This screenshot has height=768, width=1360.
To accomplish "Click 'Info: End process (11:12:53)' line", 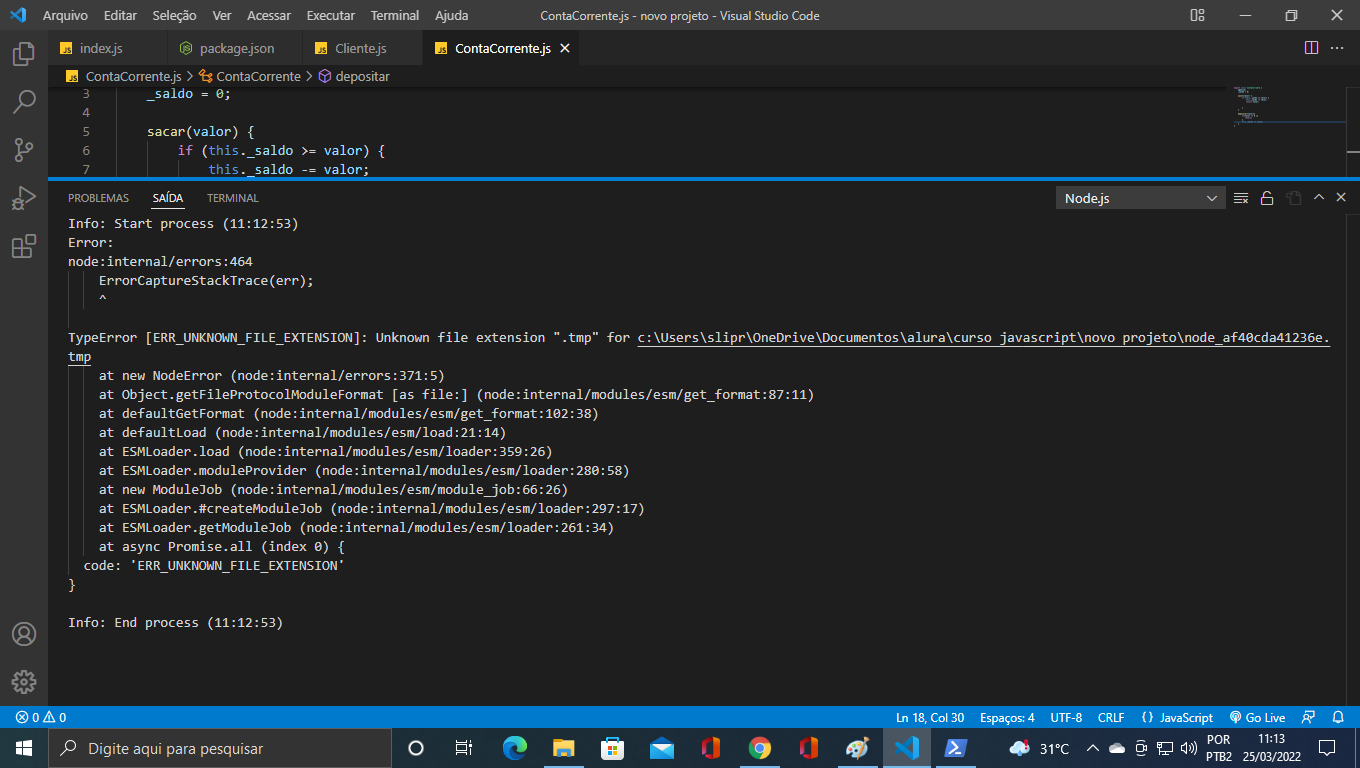I will [175, 623].
